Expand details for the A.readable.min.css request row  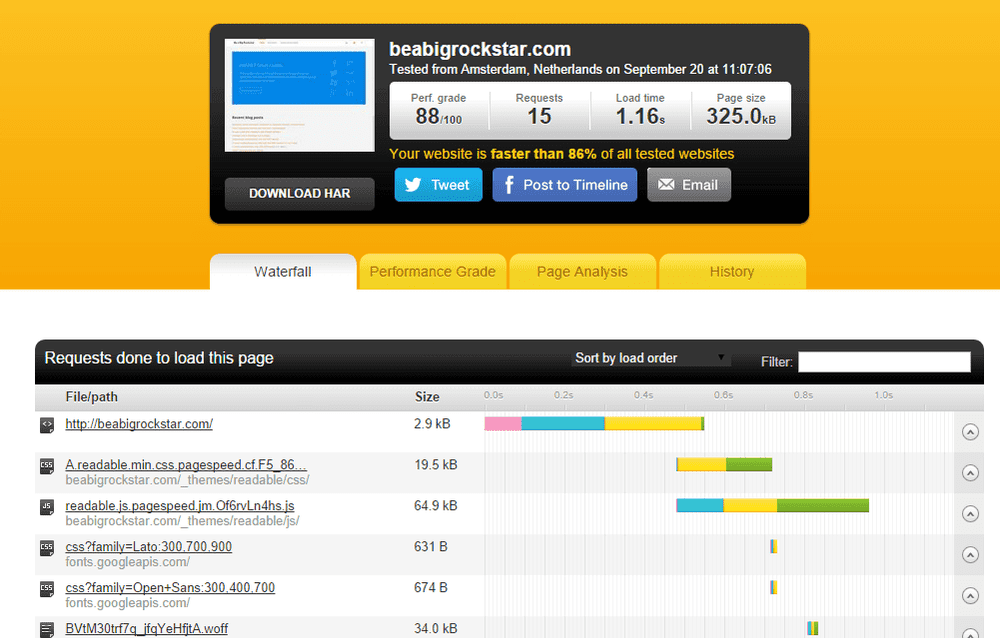970,473
